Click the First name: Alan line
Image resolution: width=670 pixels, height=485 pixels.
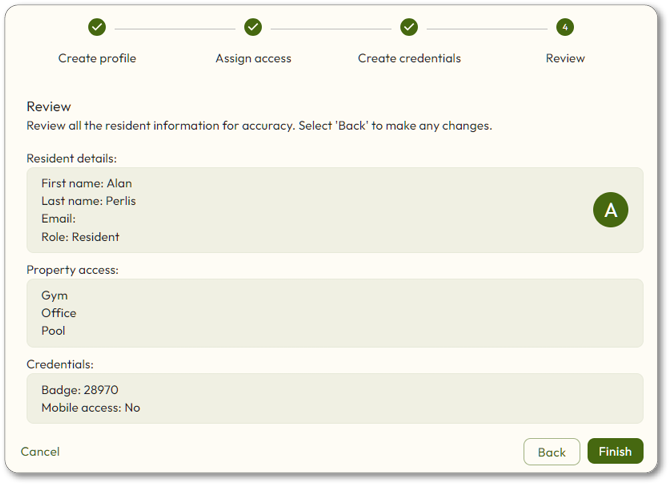click(x=87, y=183)
